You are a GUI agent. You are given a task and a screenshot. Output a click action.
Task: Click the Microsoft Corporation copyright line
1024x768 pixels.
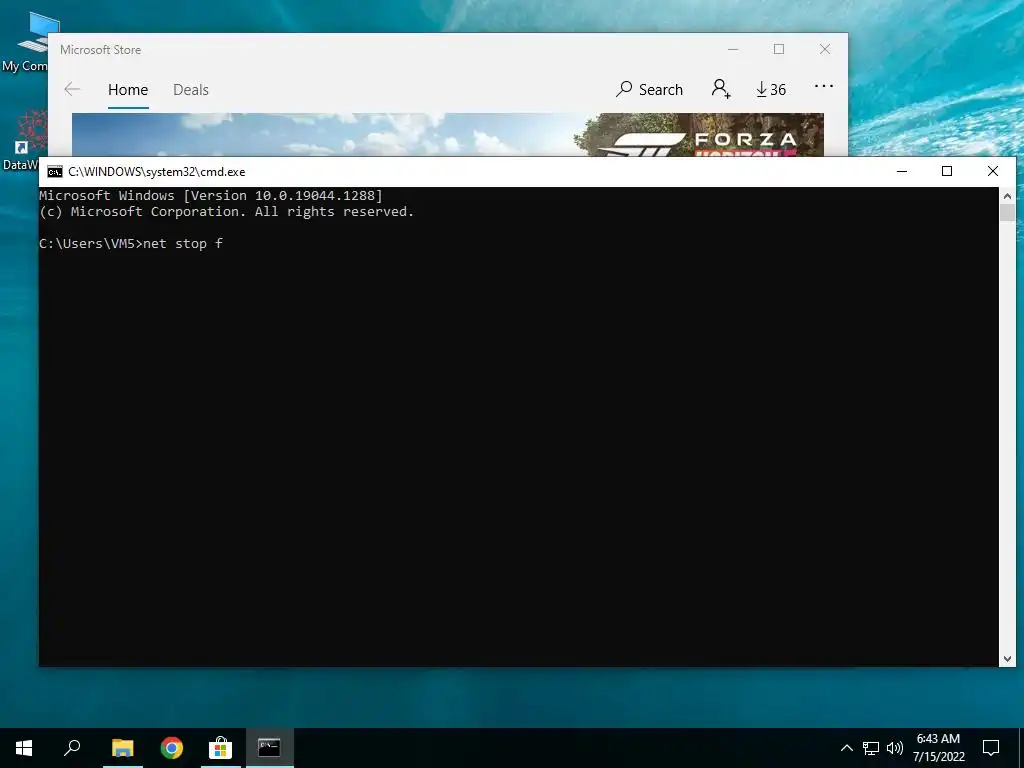pyautogui.click(x=227, y=212)
